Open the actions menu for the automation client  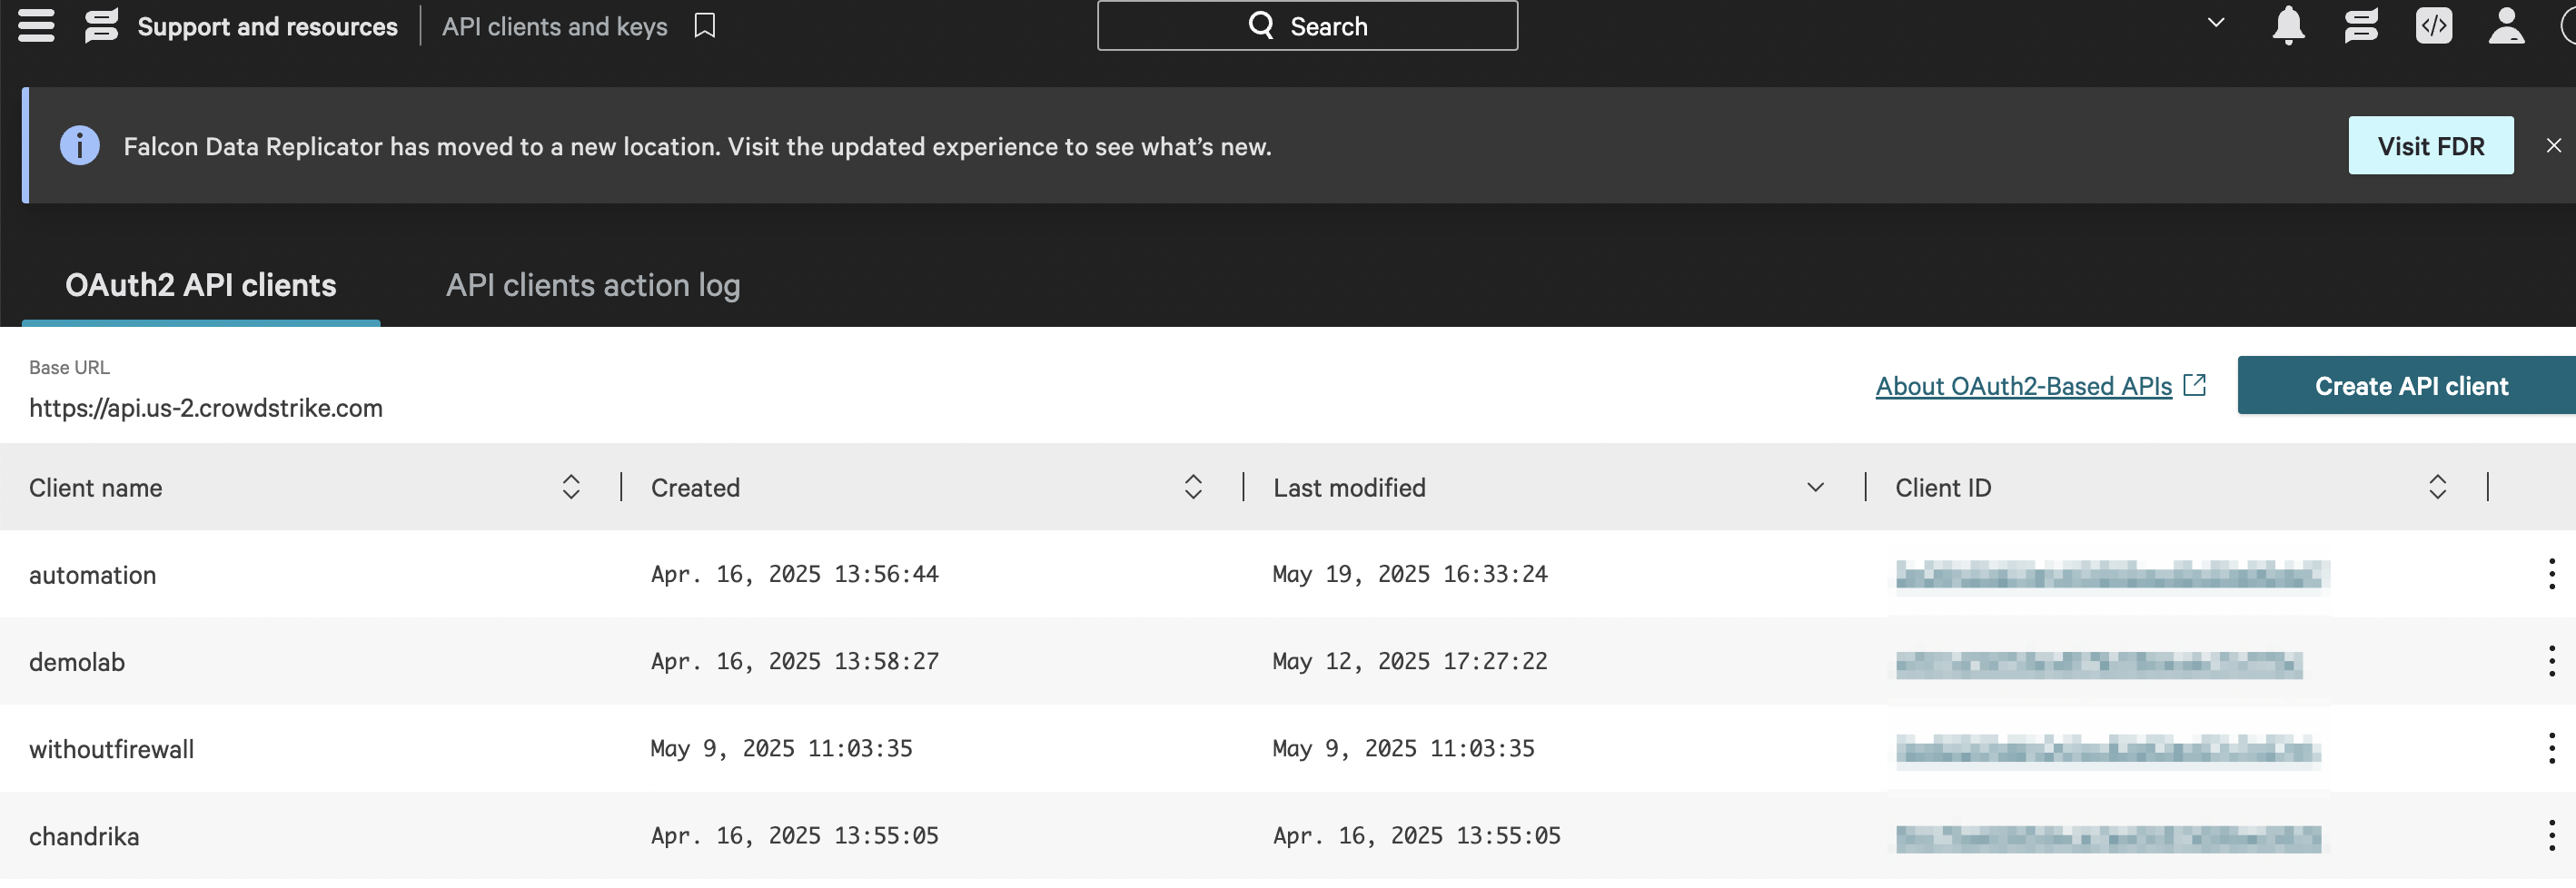pos(2553,574)
